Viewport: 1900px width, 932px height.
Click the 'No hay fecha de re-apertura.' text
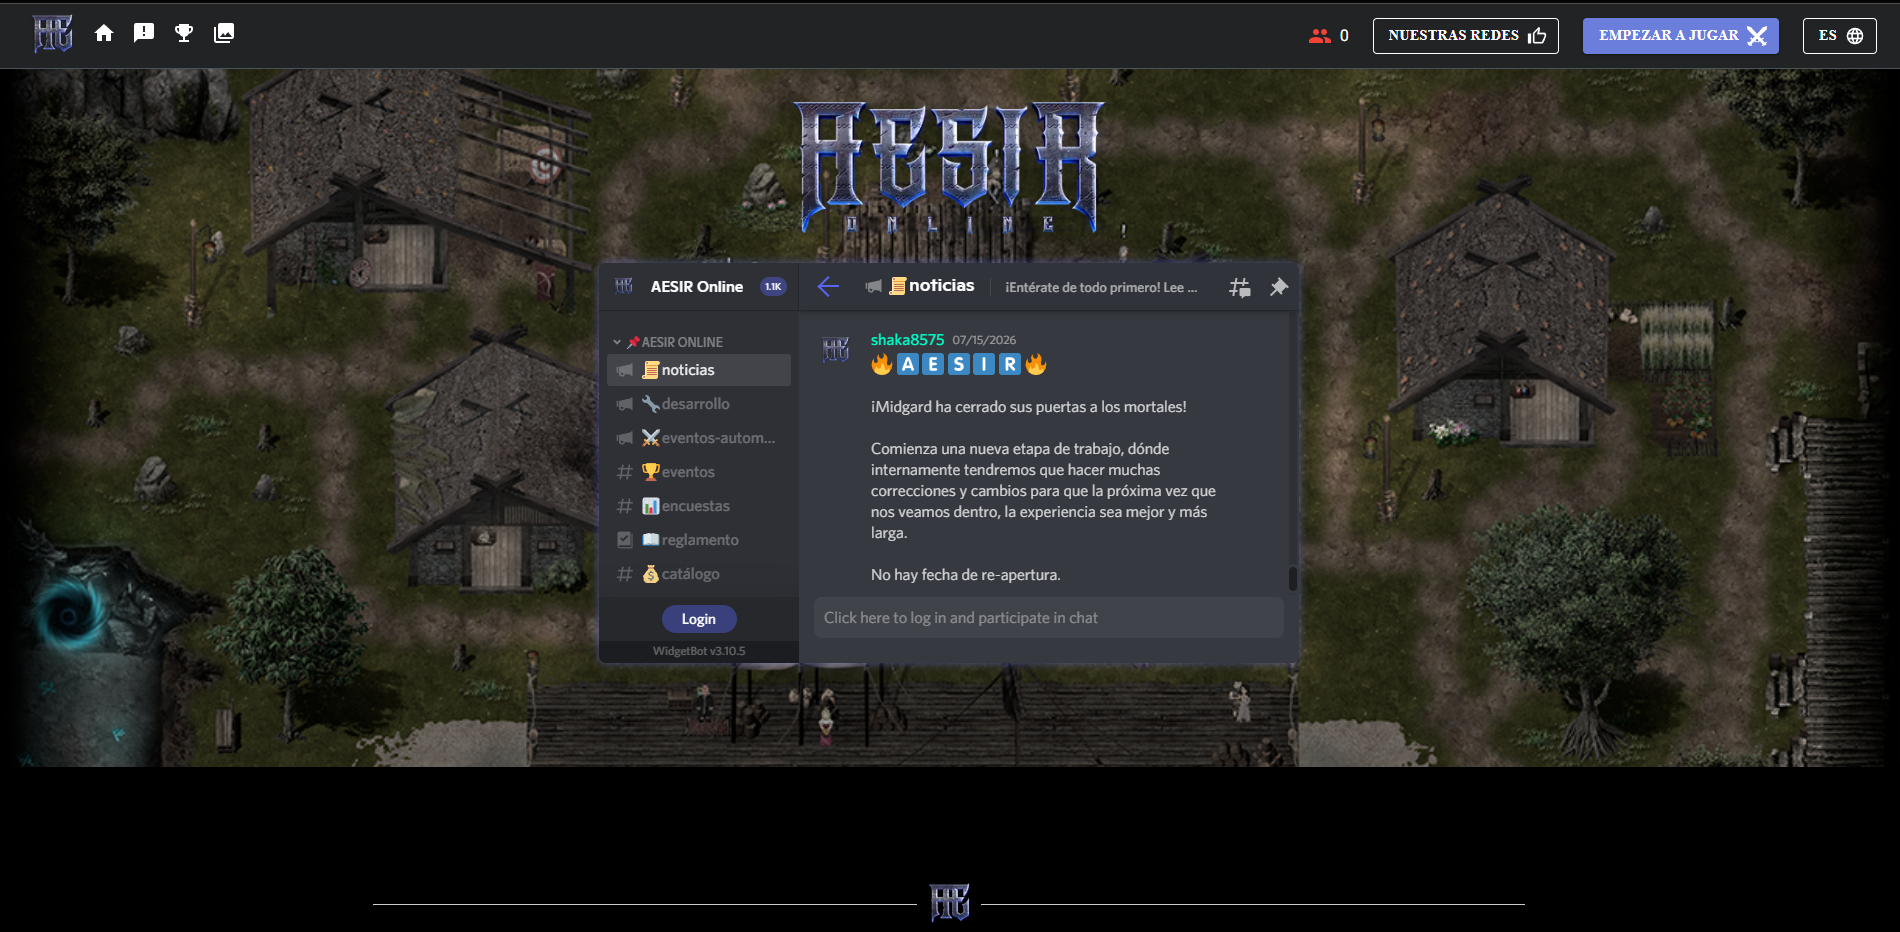point(966,575)
